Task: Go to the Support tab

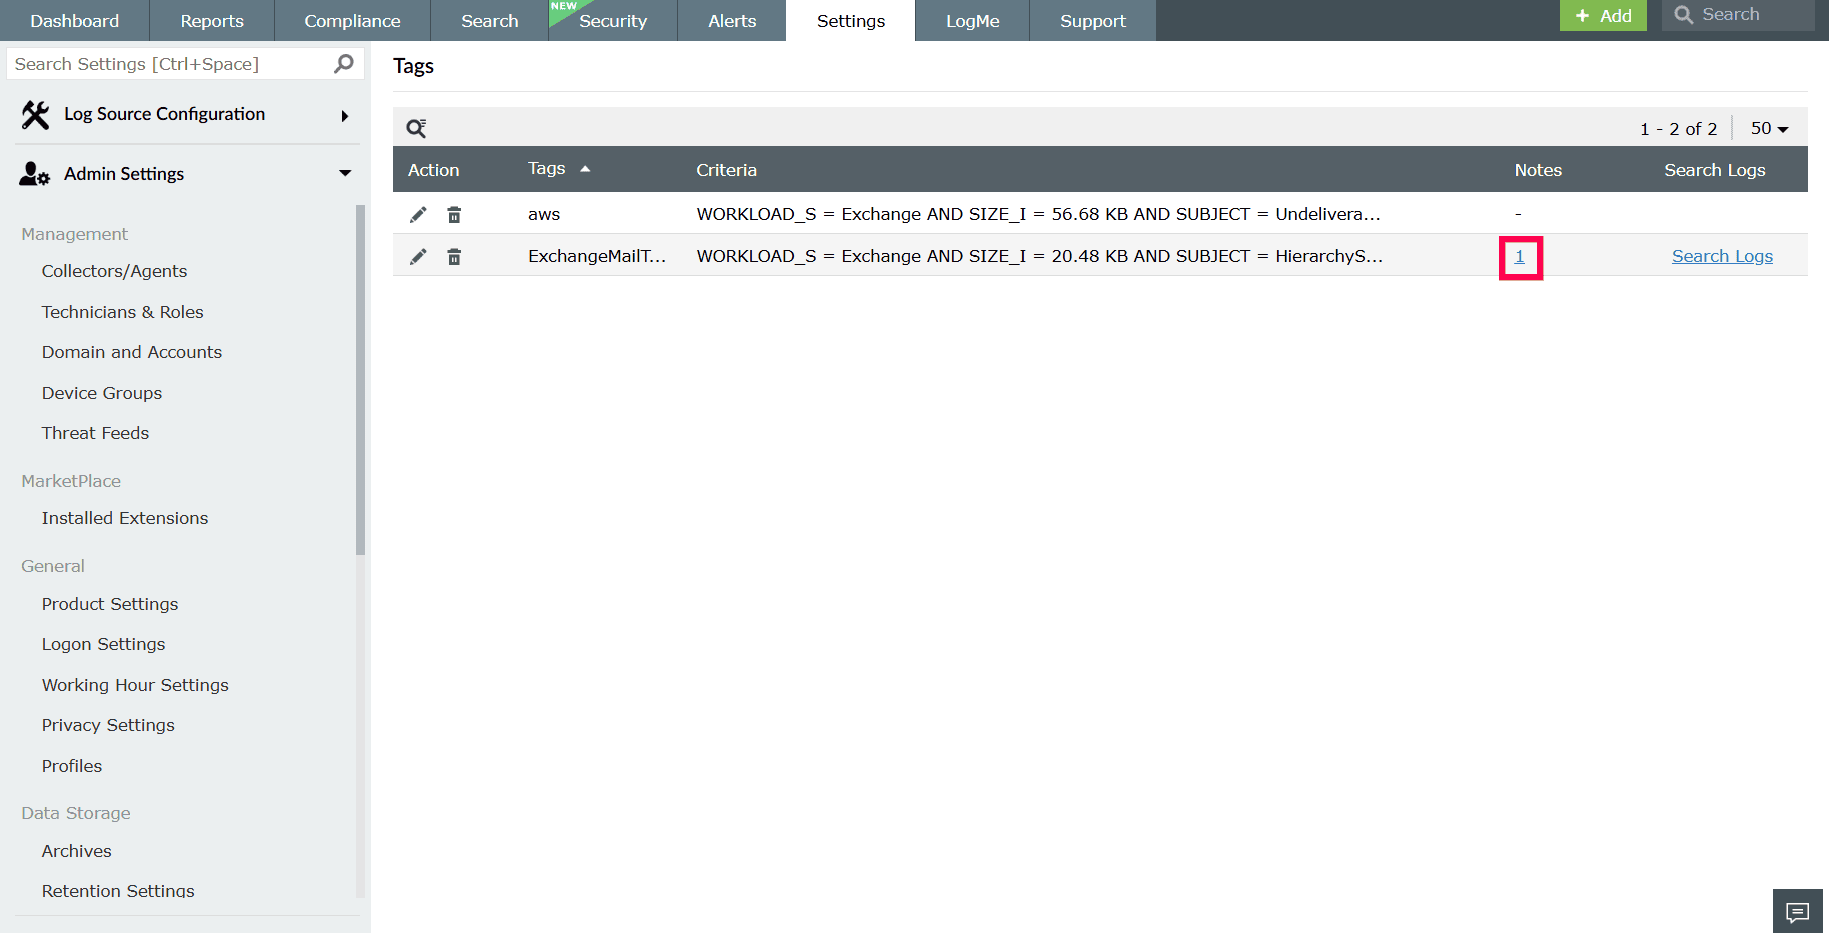Action: [1093, 21]
